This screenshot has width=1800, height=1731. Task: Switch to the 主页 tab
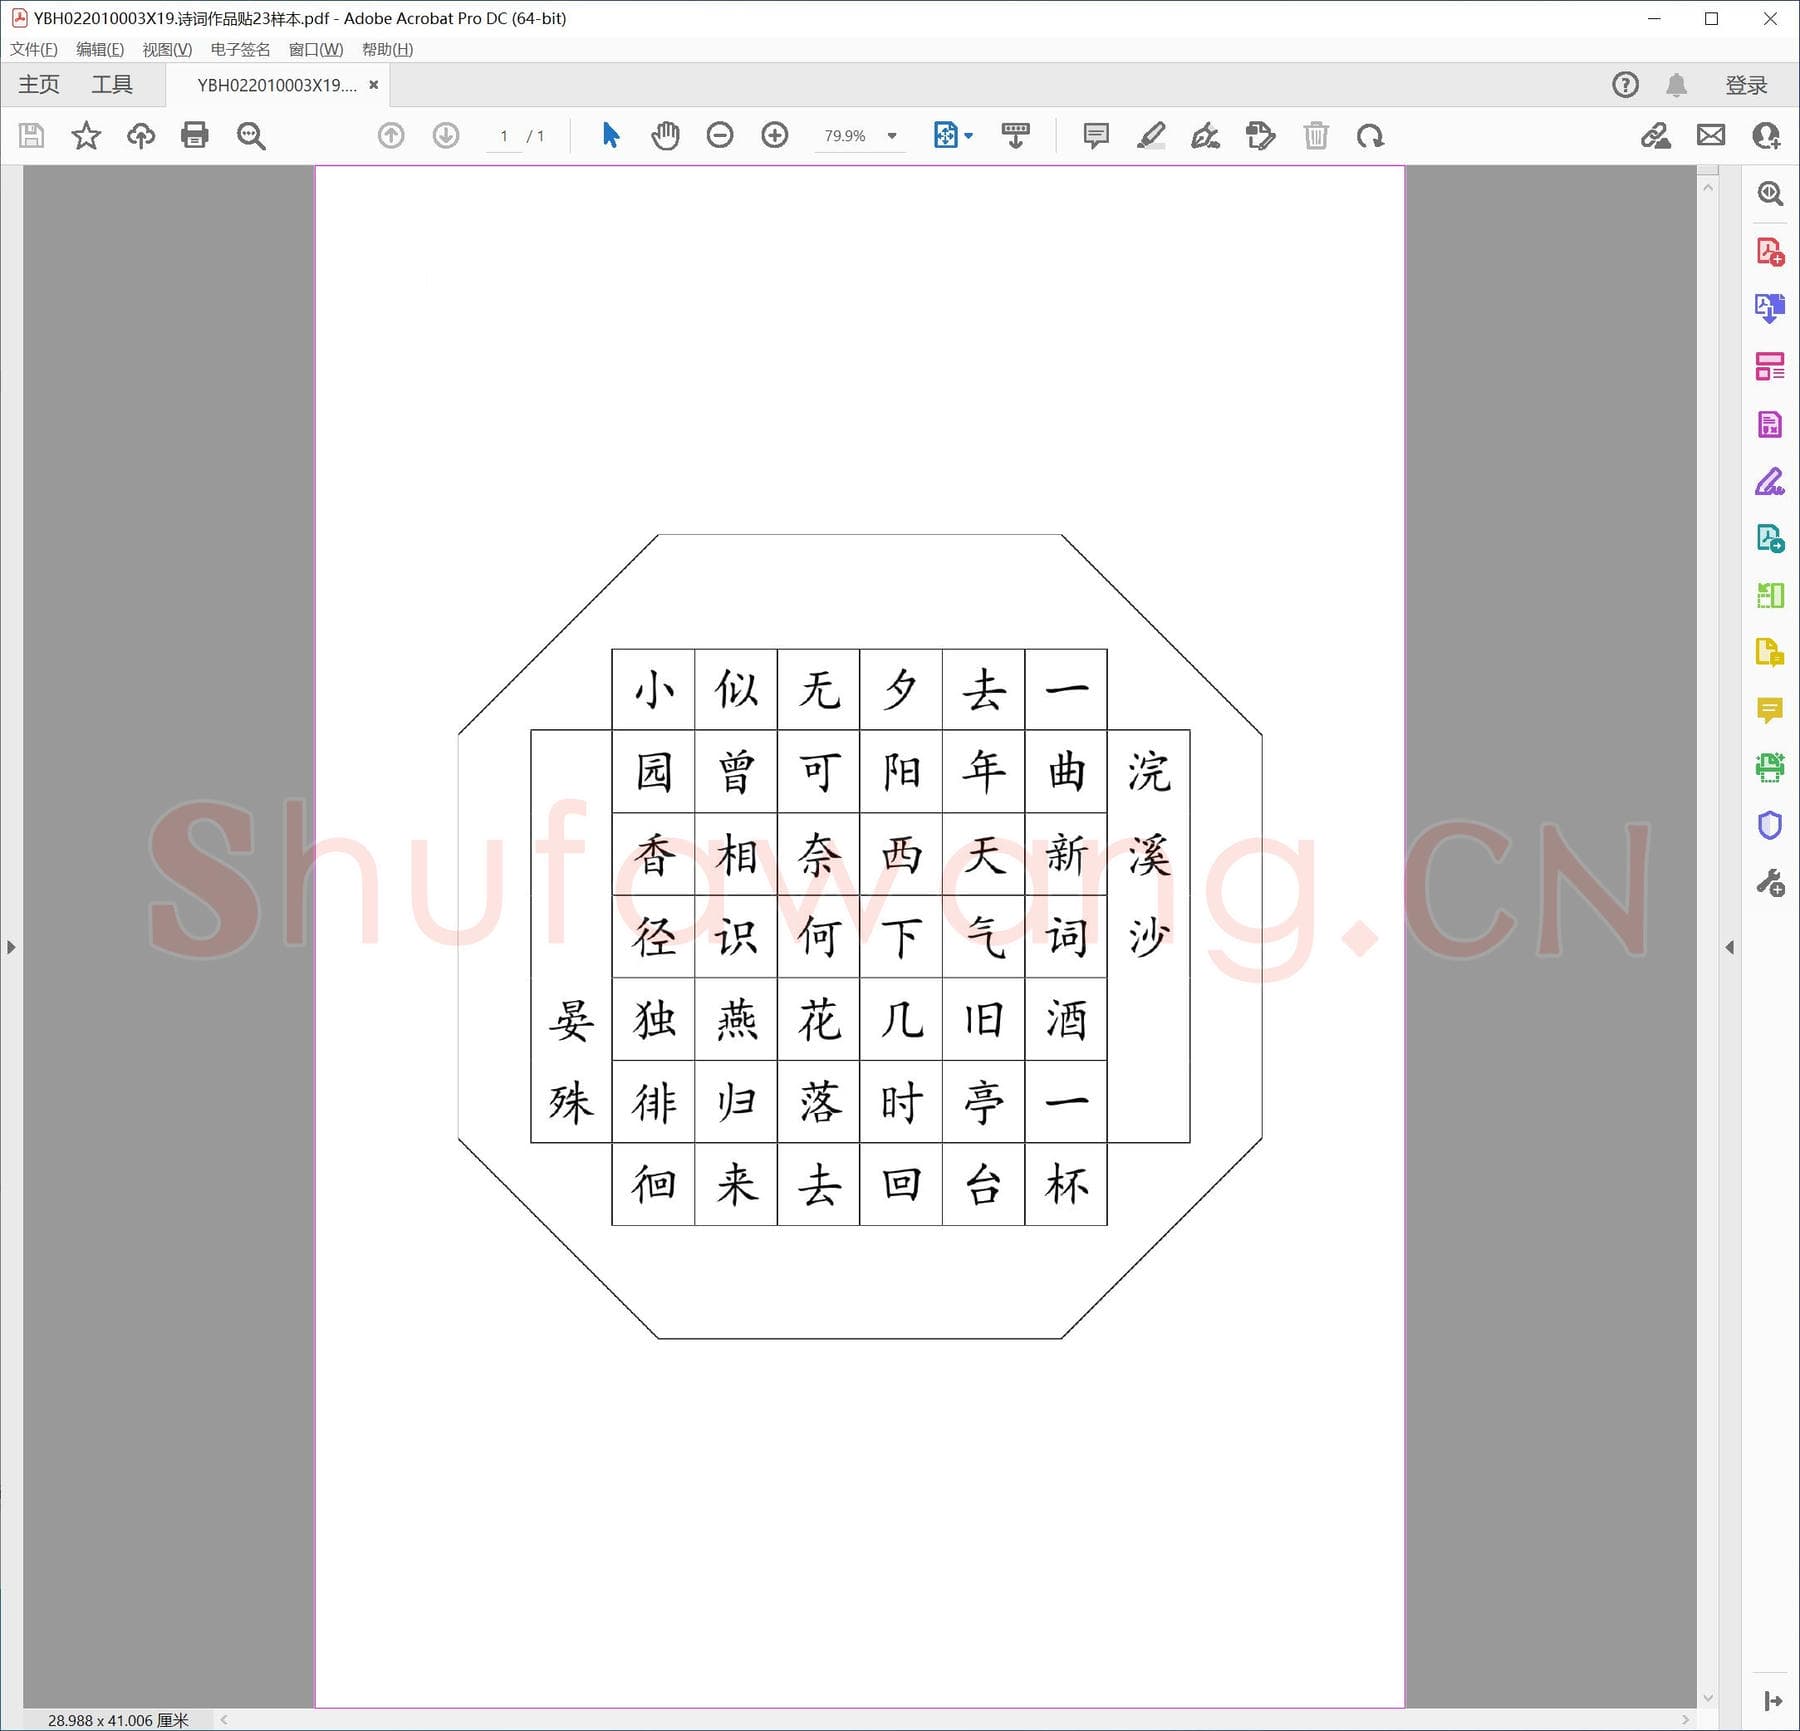click(39, 85)
